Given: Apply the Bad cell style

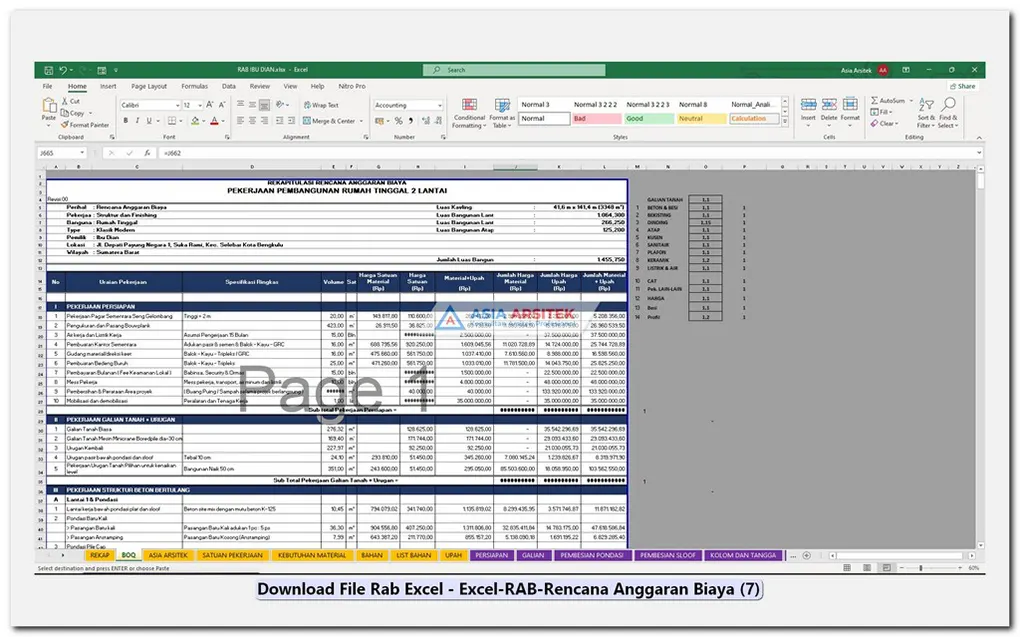Looking at the screenshot, I should tap(597, 118).
